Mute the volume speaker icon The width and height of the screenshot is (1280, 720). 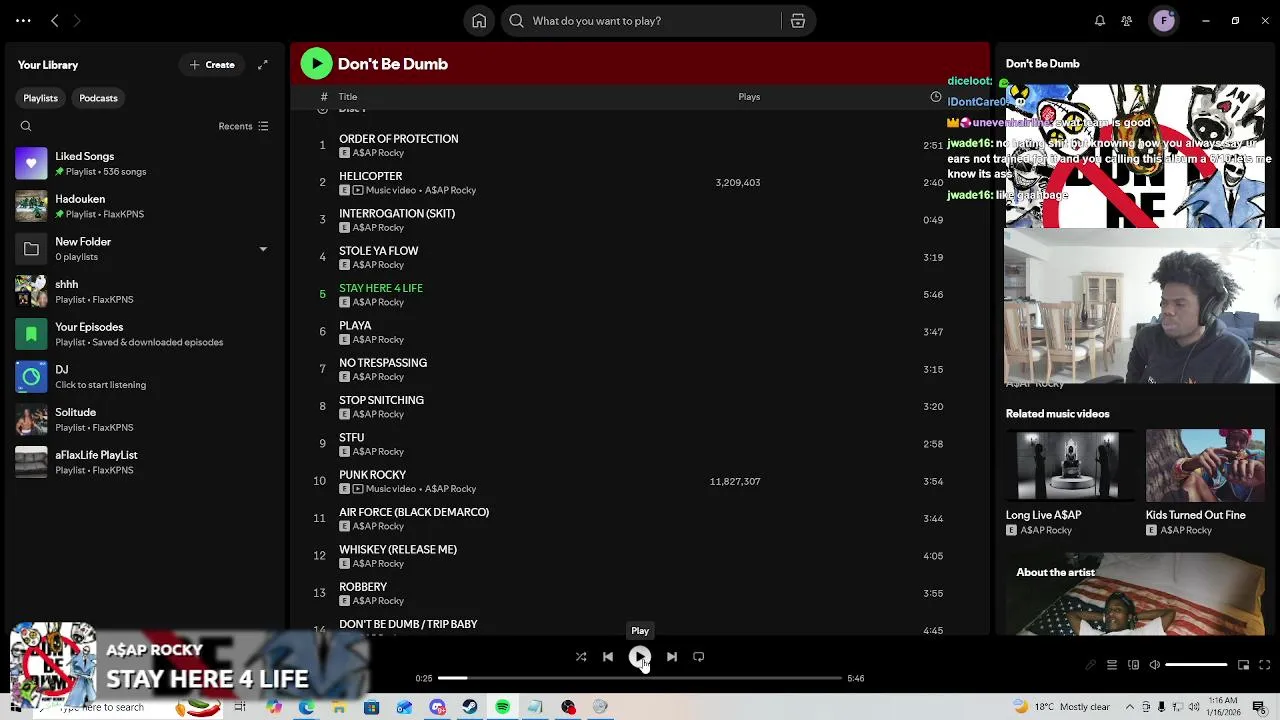[1154, 665]
